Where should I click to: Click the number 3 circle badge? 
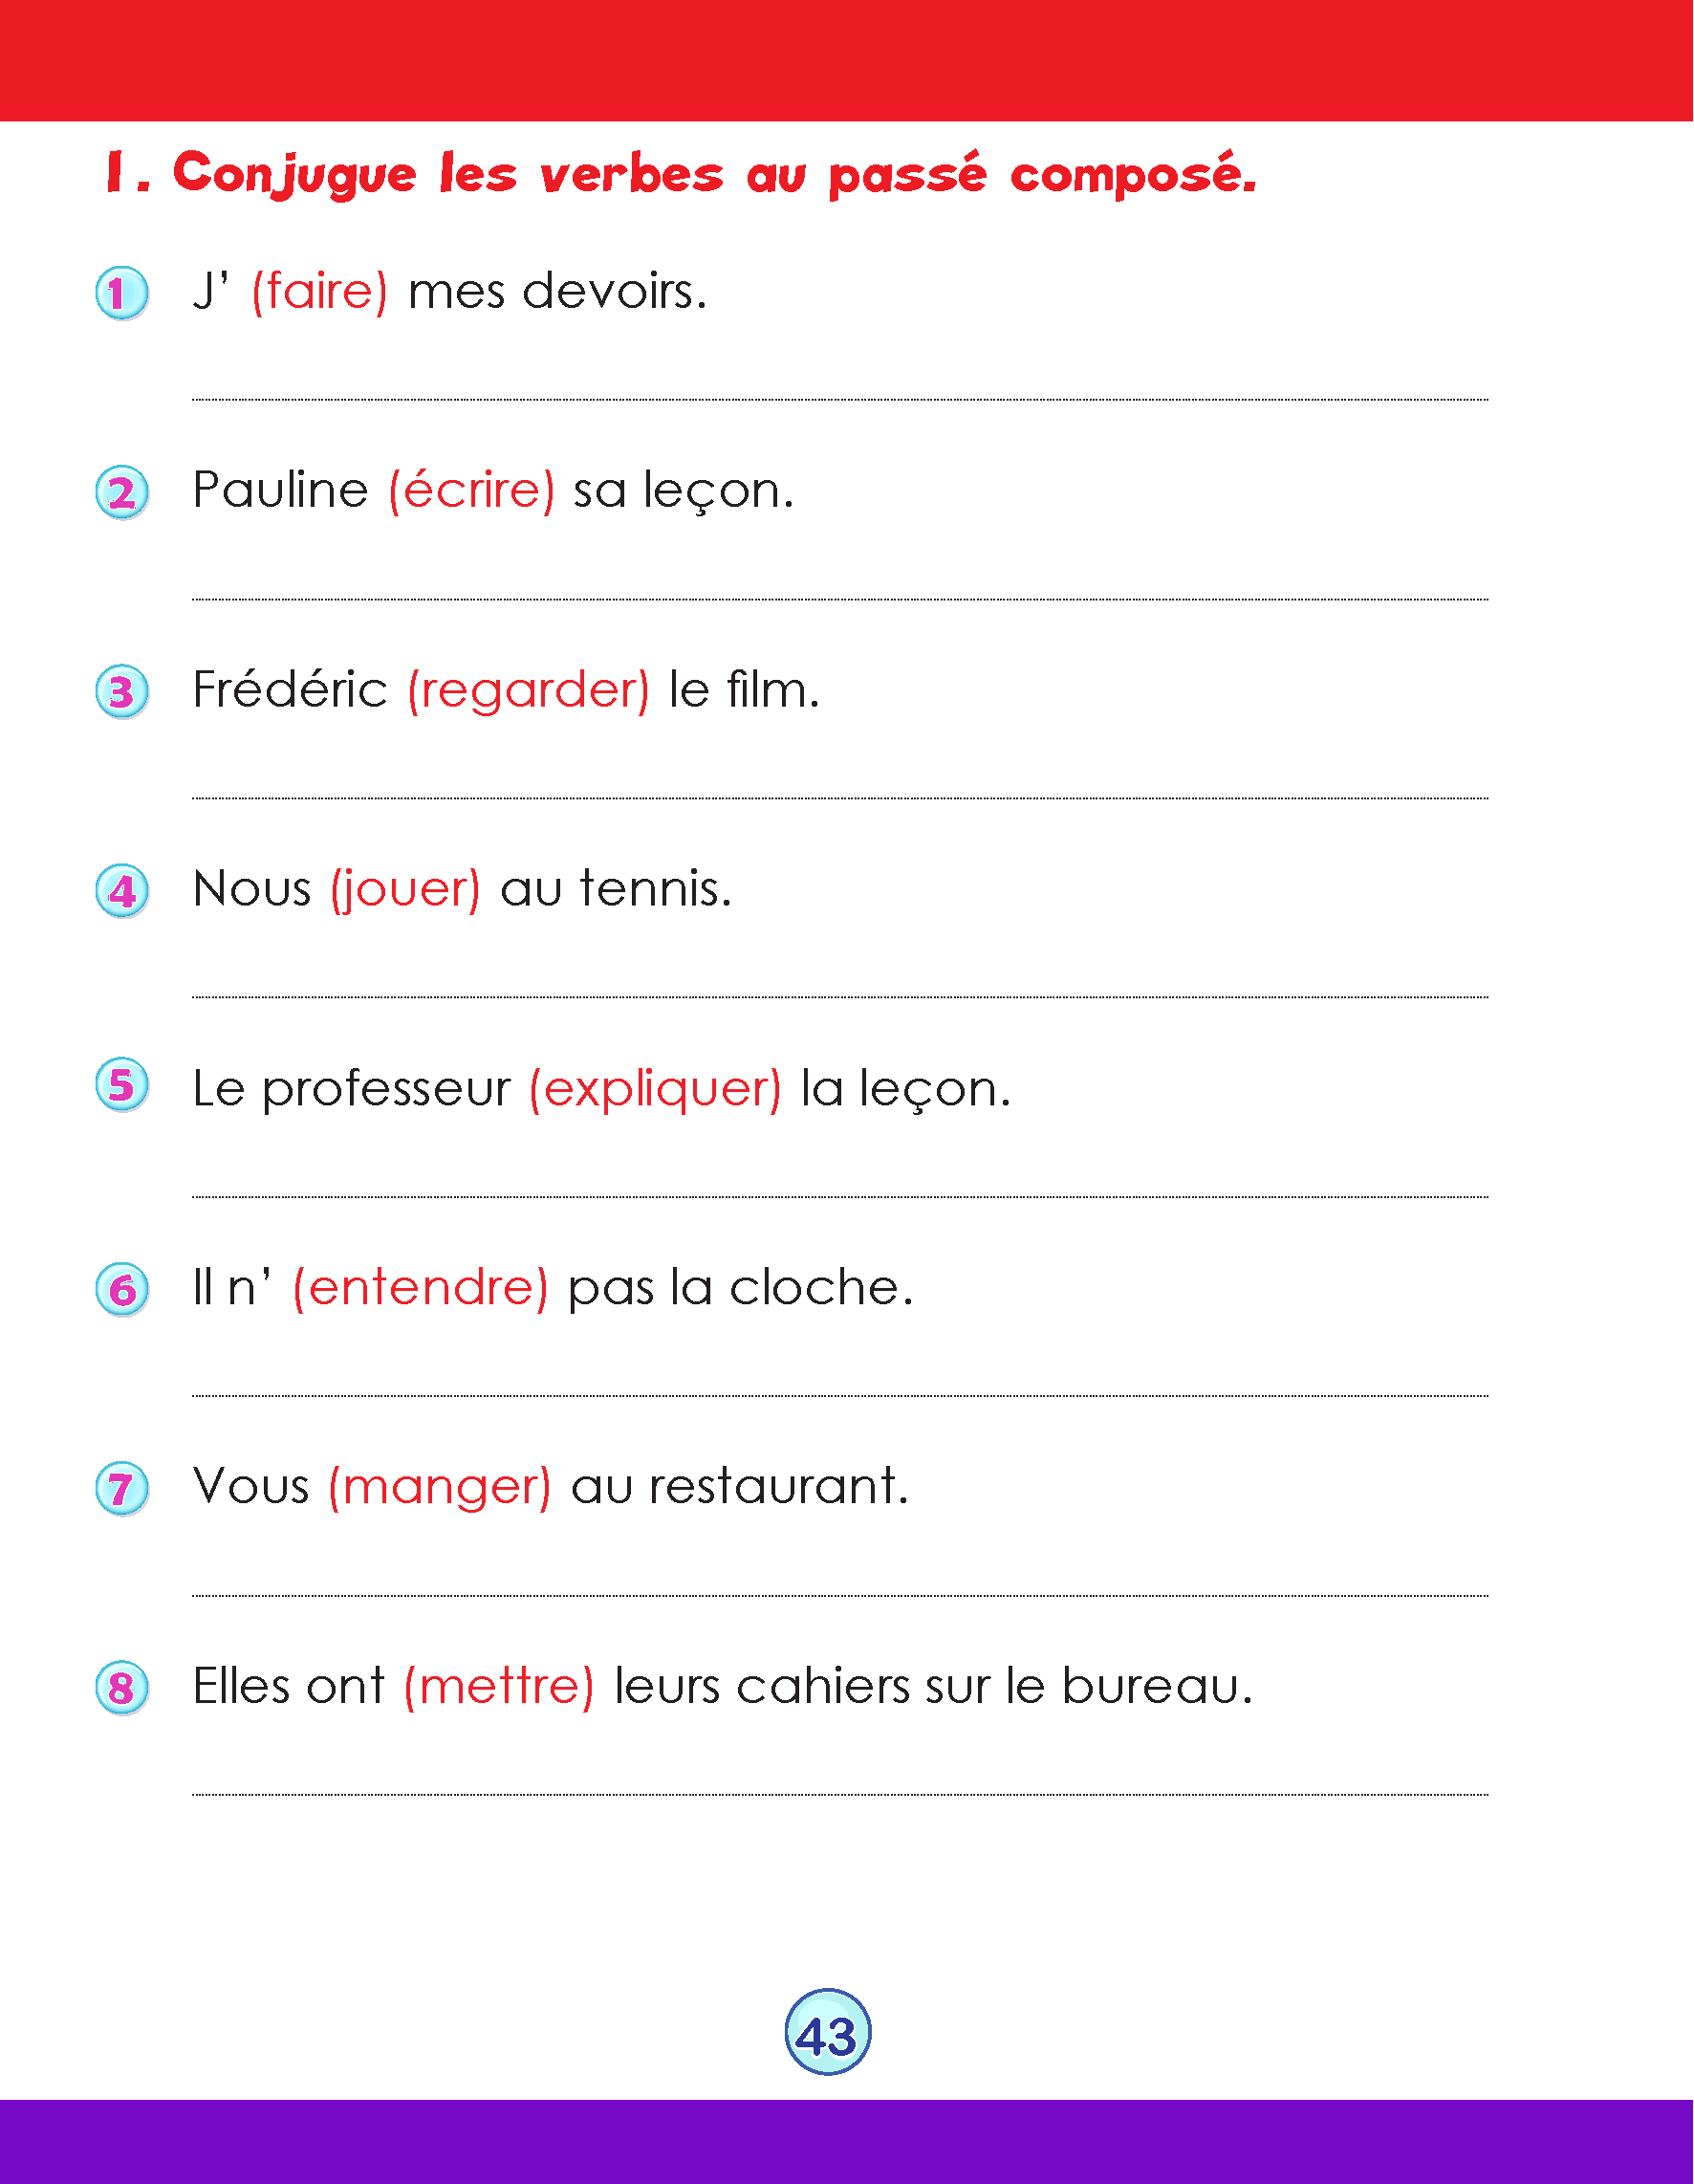[x=122, y=691]
